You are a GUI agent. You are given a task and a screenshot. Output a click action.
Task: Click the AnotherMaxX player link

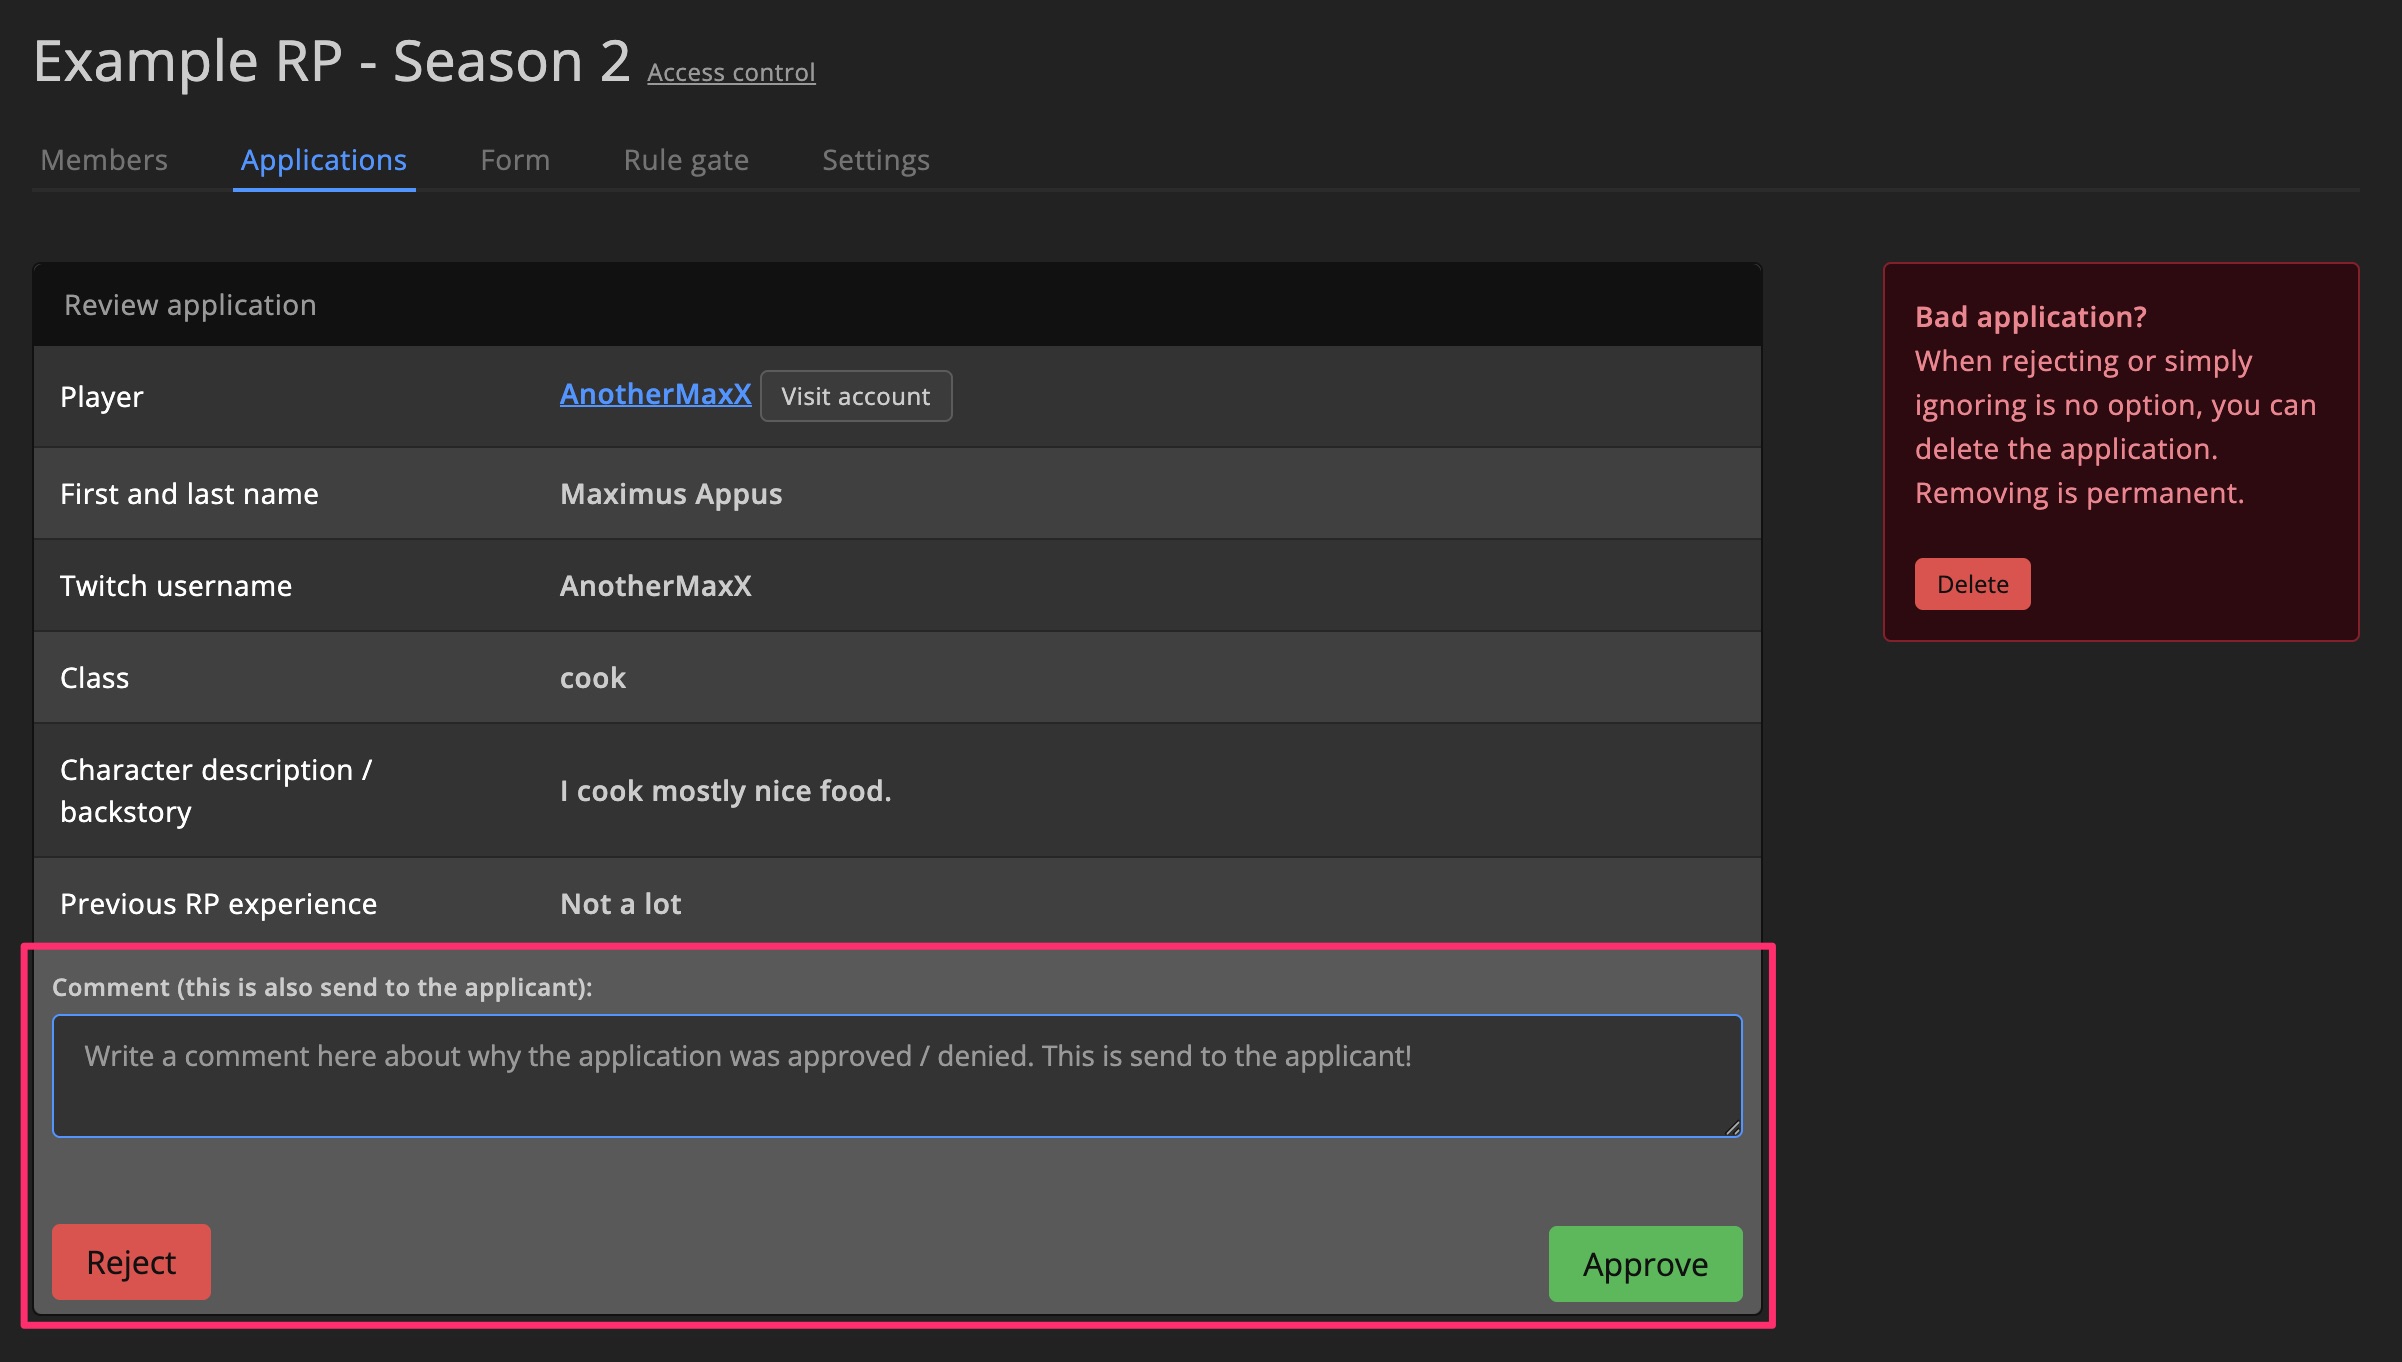[x=655, y=395]
